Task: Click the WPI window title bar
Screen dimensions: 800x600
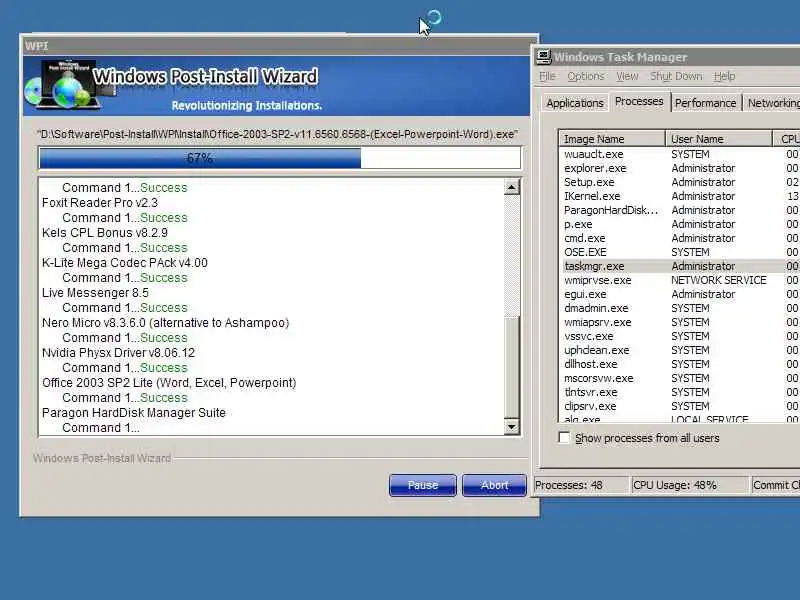Action: click(x=278, y=45)
